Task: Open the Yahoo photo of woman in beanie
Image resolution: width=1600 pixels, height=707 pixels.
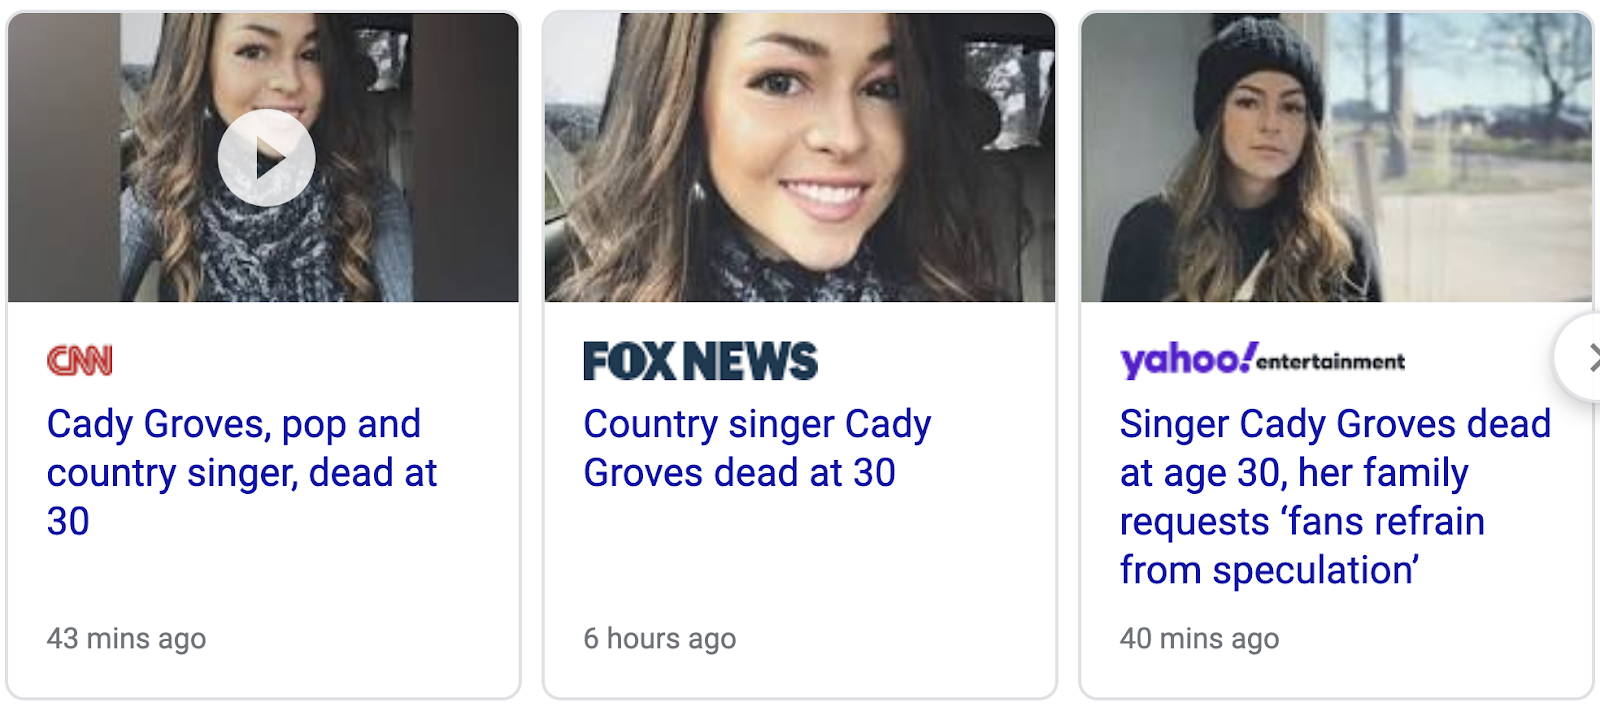Action: pyautogui.click(x=1336, y=158)
